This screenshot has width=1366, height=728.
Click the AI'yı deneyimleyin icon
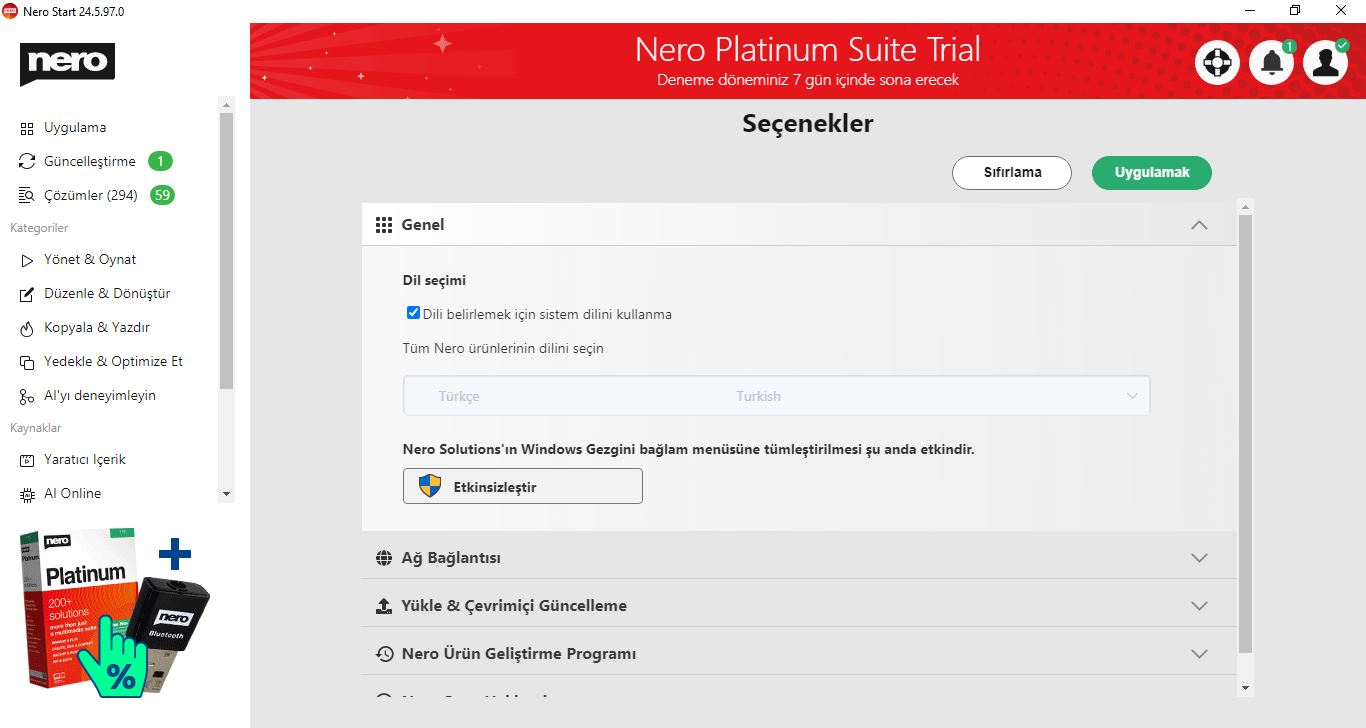(x=27, y=396)
